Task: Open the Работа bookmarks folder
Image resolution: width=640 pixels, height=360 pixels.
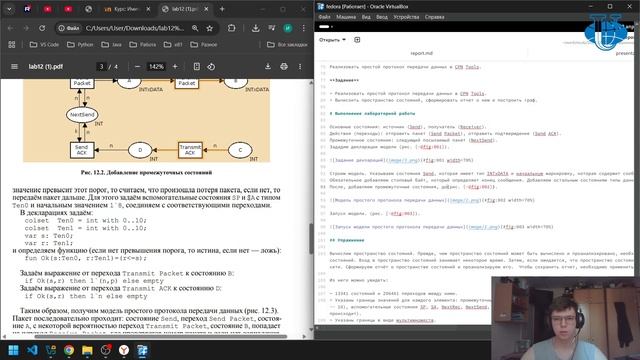Action: [143, 44]
